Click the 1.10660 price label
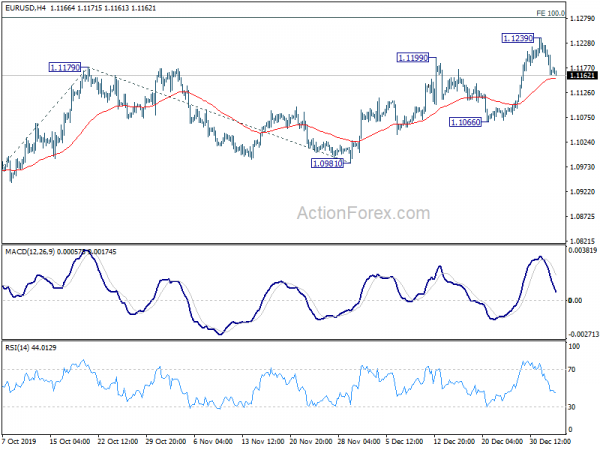Viewport: 600px width, 450px height. [465, 122]
